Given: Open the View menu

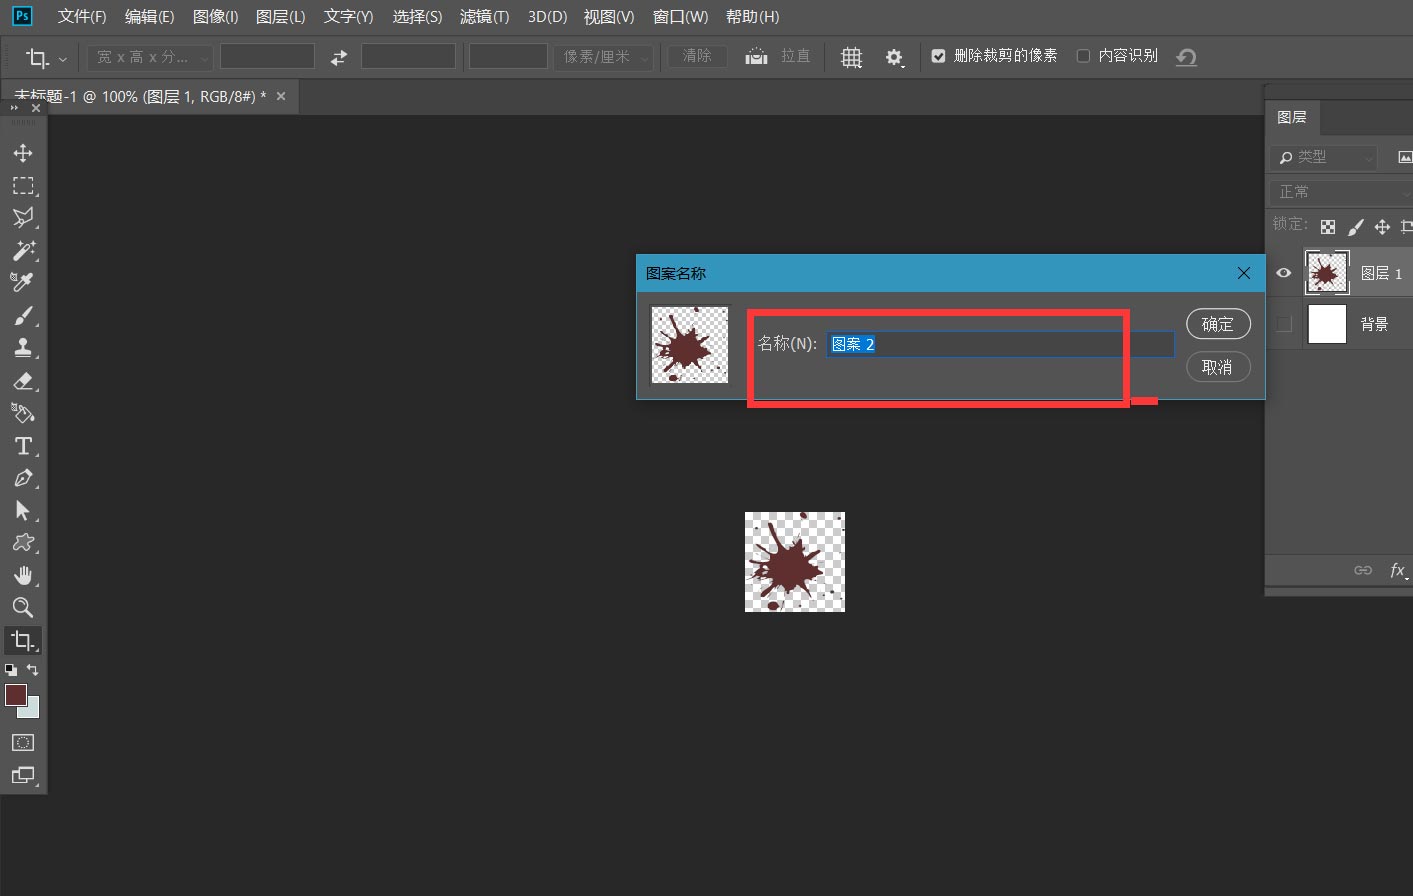Looking at the screenshot, I should [x=609, y=17].
